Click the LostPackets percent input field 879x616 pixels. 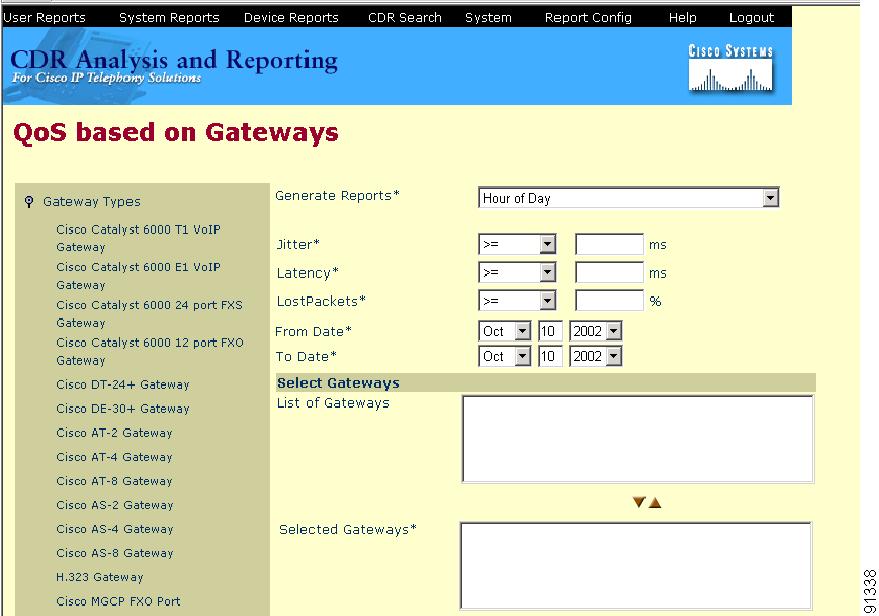point(609,300)
